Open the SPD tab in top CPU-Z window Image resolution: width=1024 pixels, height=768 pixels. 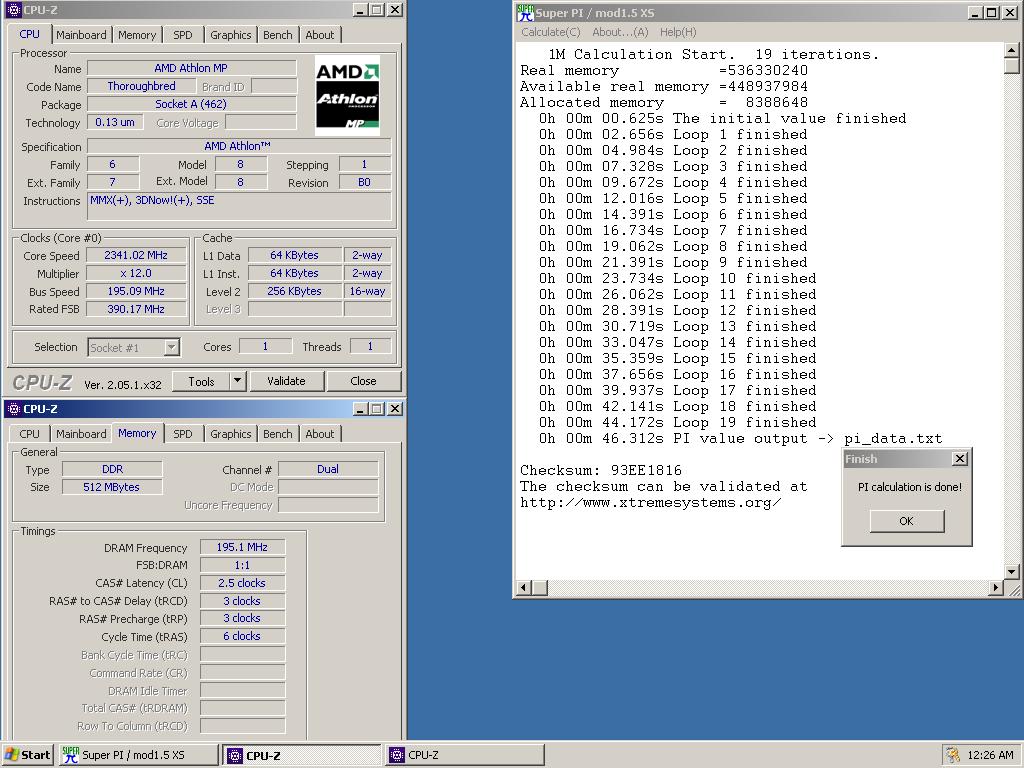183,35
